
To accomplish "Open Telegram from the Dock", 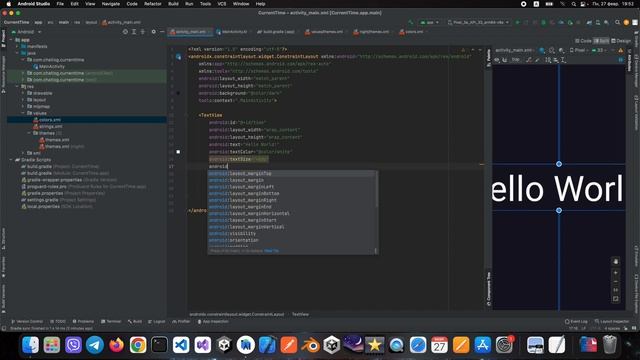I will pos(95,345).
